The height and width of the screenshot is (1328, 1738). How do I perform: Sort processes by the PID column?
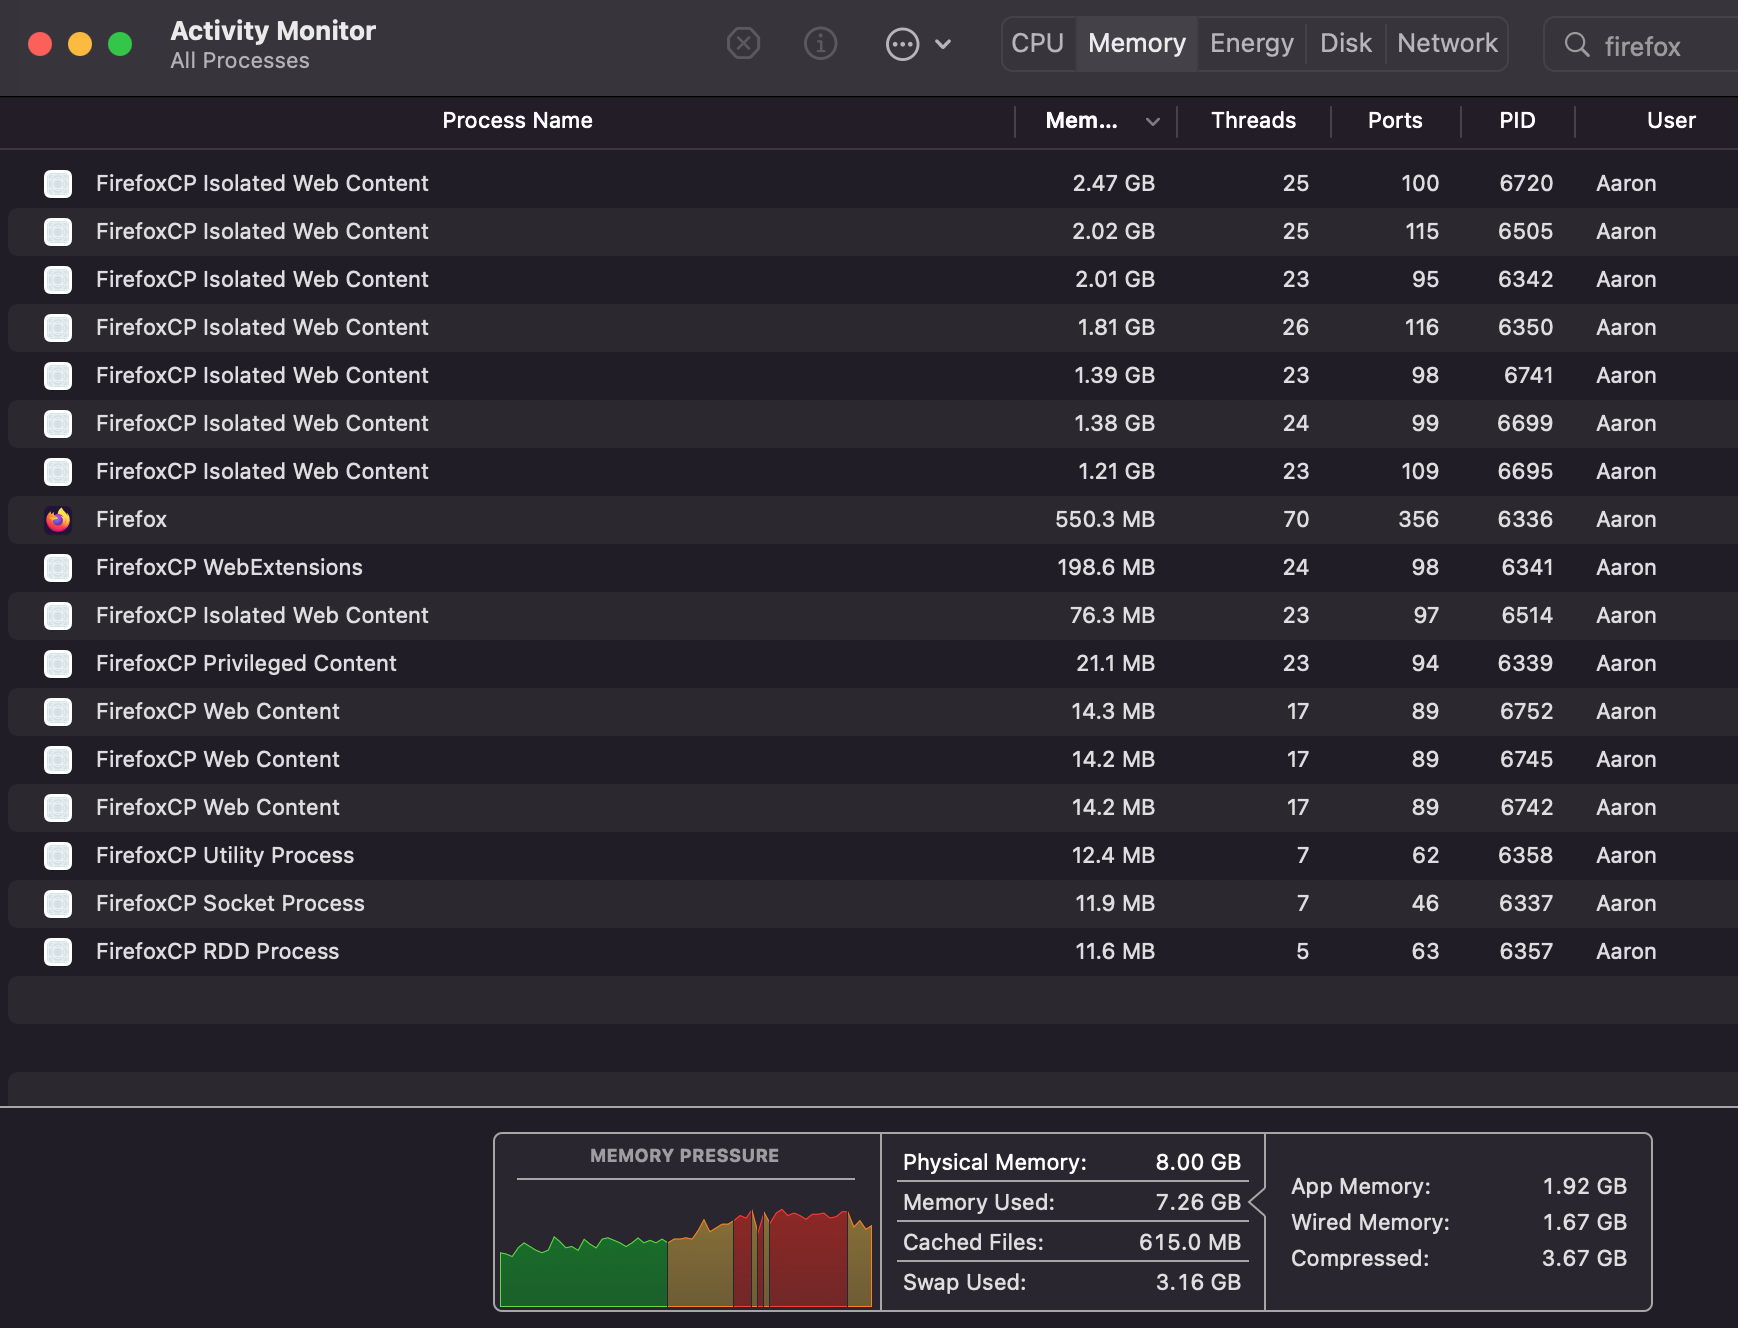pyautogui.click(x=1517, y=120)
